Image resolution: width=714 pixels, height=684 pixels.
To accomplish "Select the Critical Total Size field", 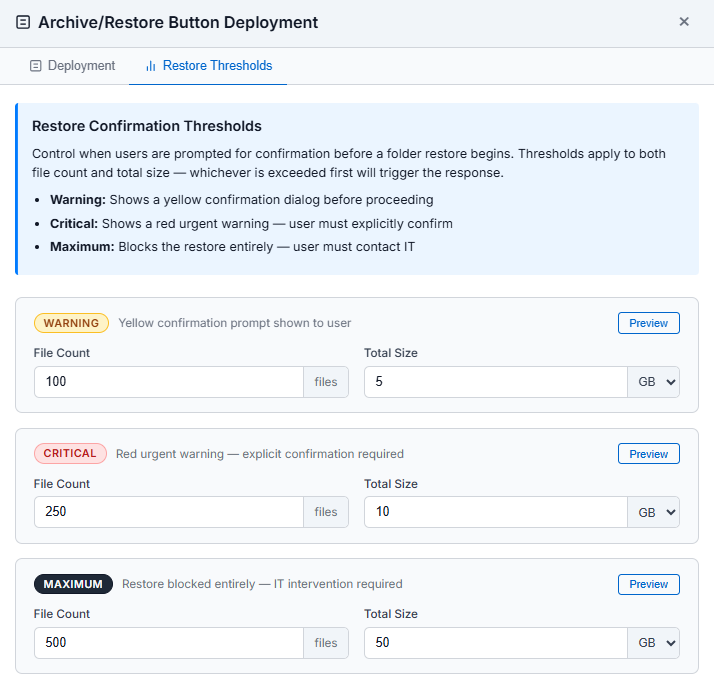I will 495,512.
